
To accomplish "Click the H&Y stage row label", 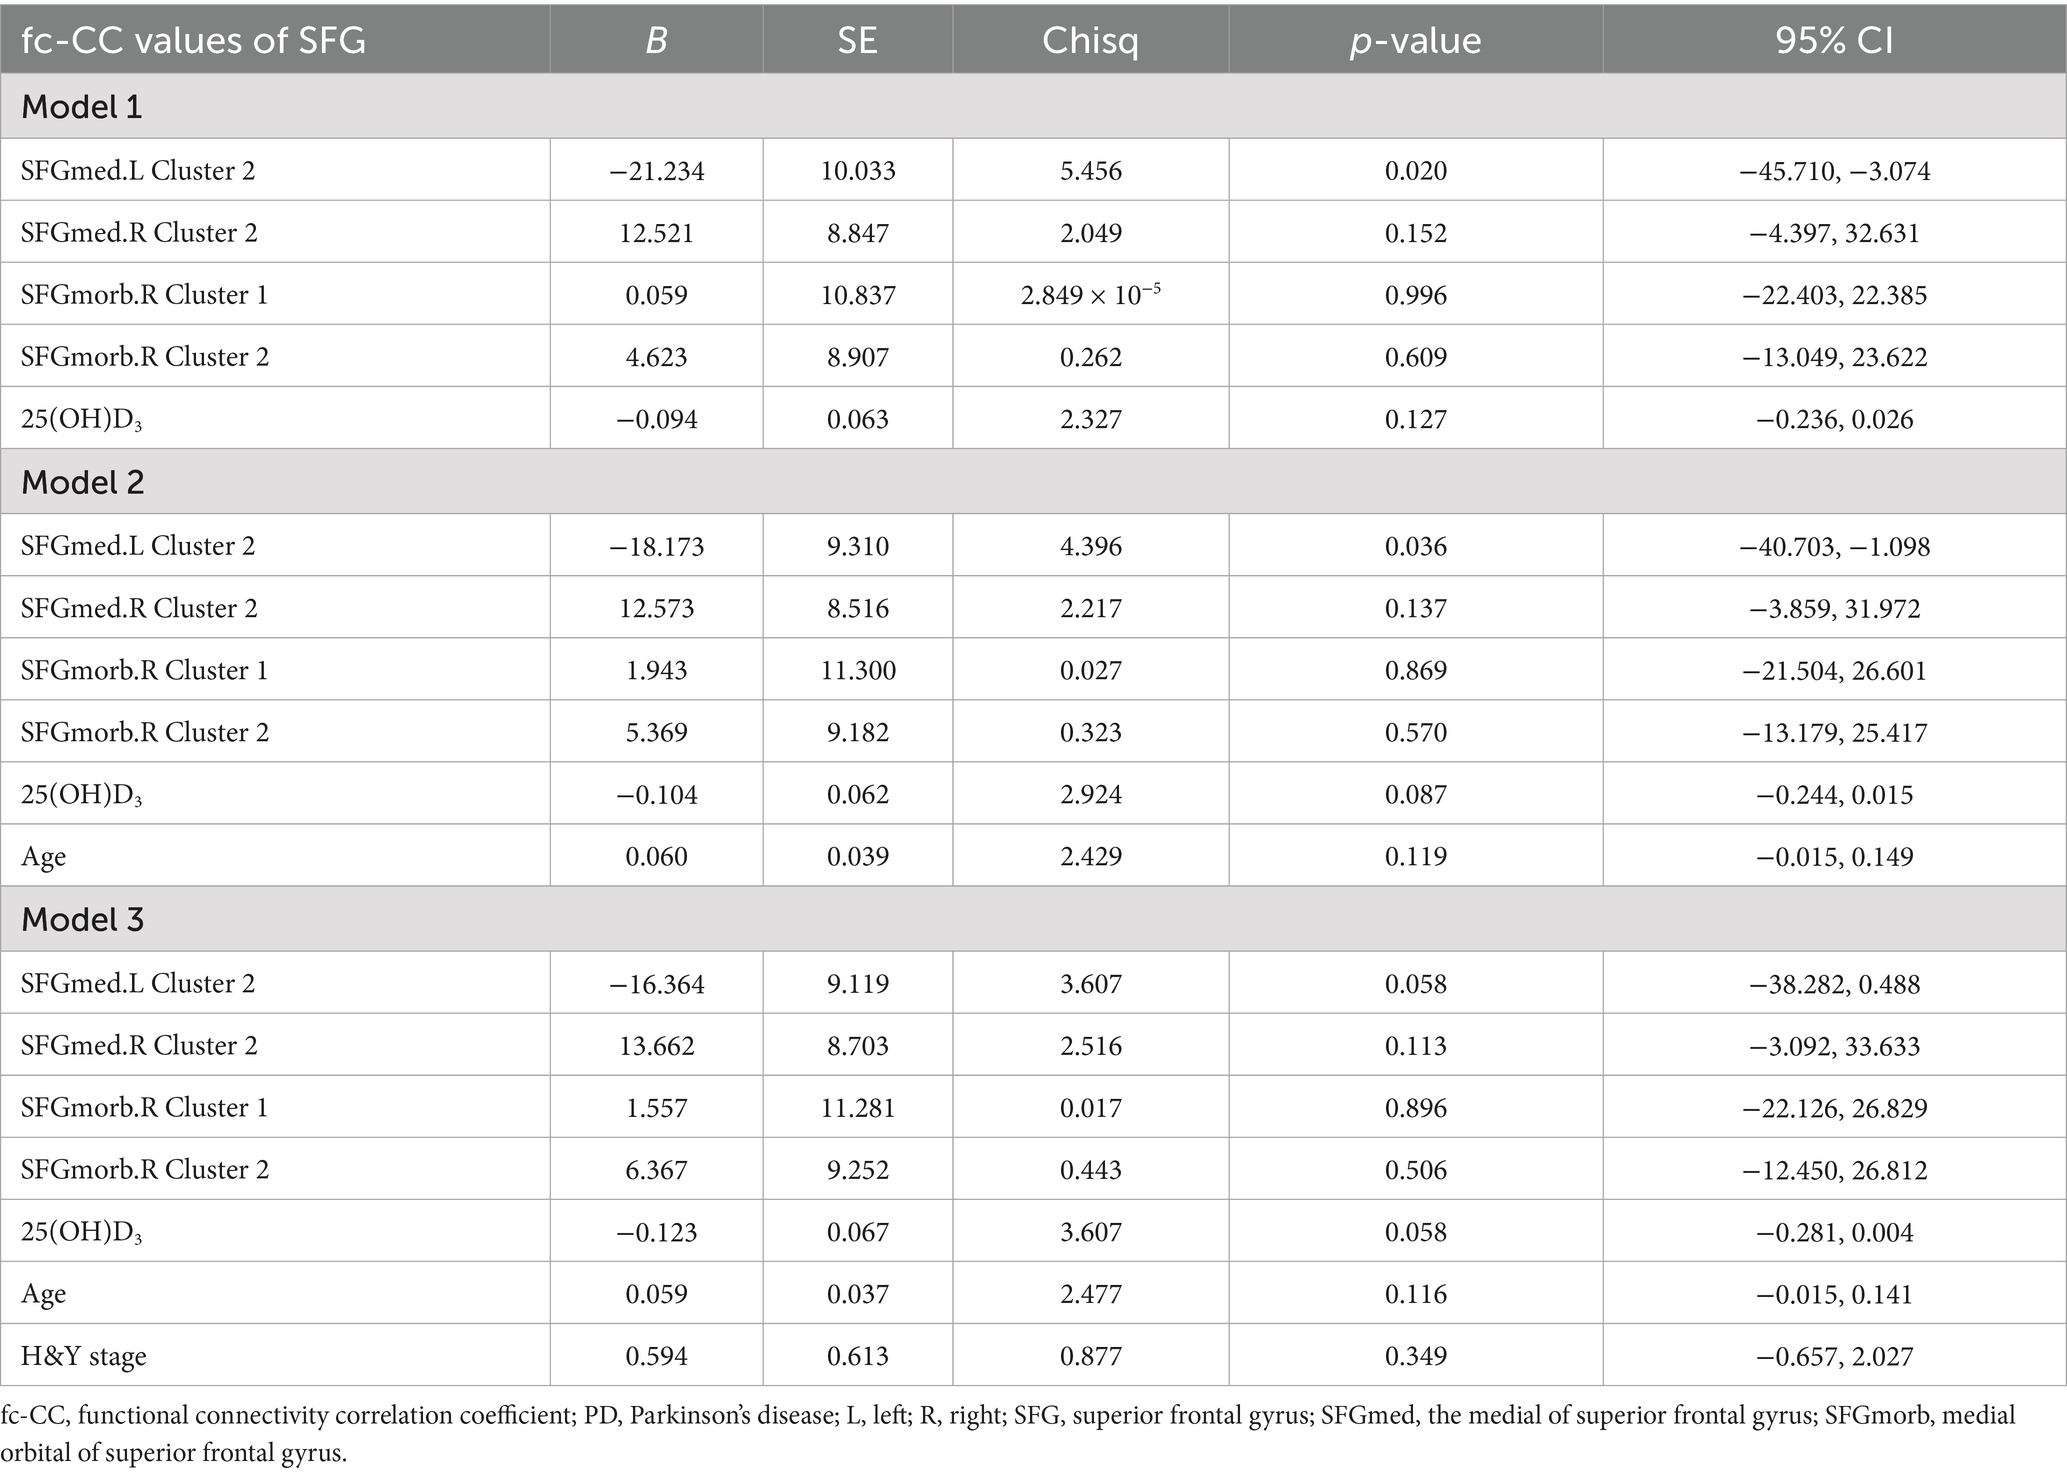I will pyautogui.click(x=84, y=1356).
